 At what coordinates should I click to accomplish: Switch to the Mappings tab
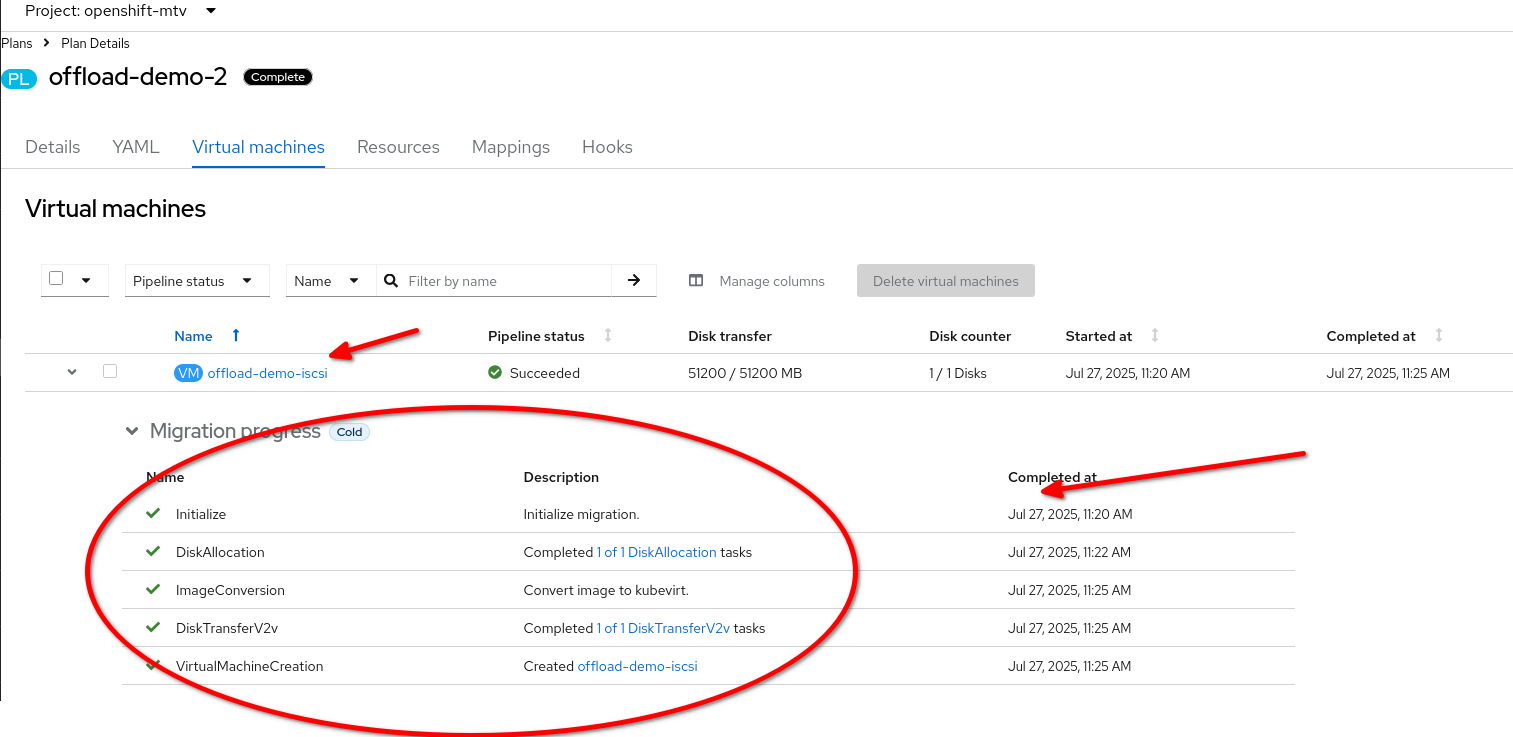coord(511,147)
